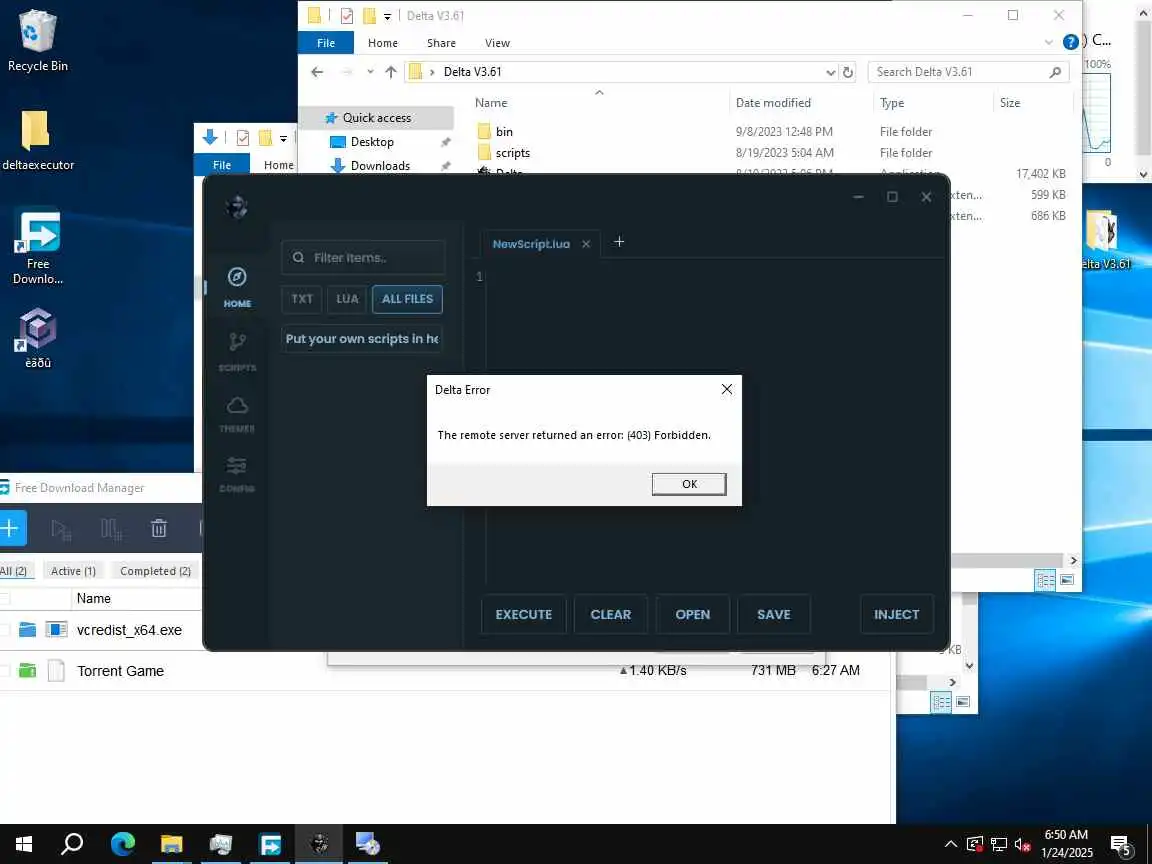The image size is (1152, 864).
Task: Click the Properties checkmark icon in Explorer title bar
Action: 347,15
